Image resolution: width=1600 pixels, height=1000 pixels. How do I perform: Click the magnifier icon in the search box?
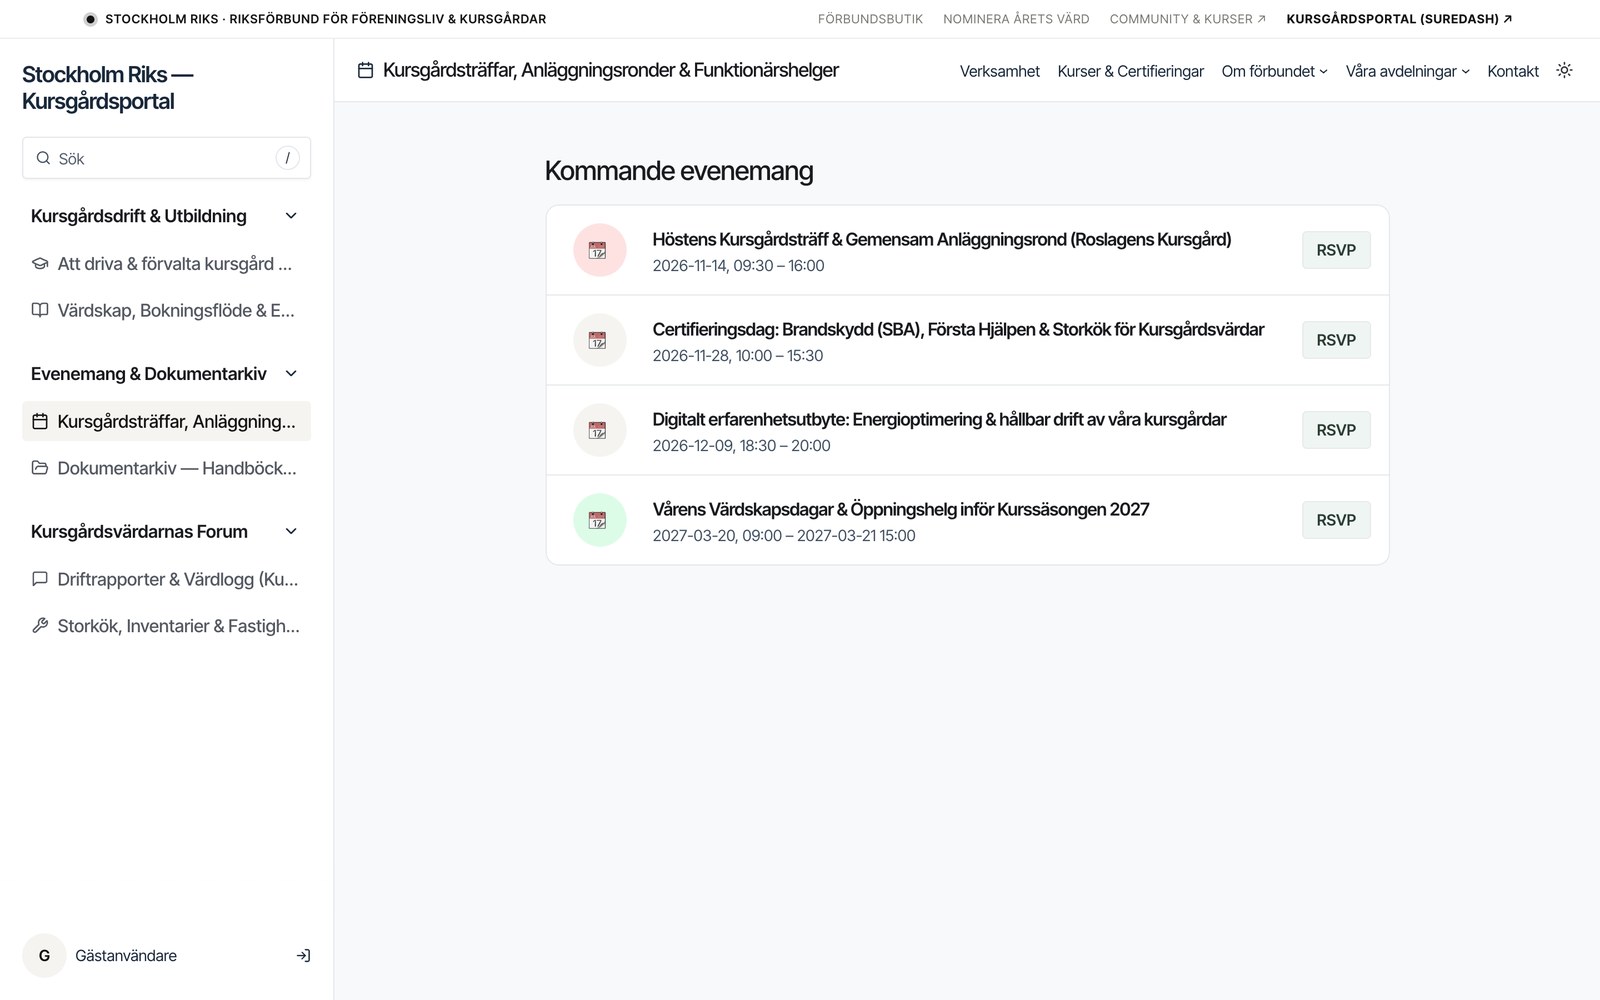[x=43, y=158]
